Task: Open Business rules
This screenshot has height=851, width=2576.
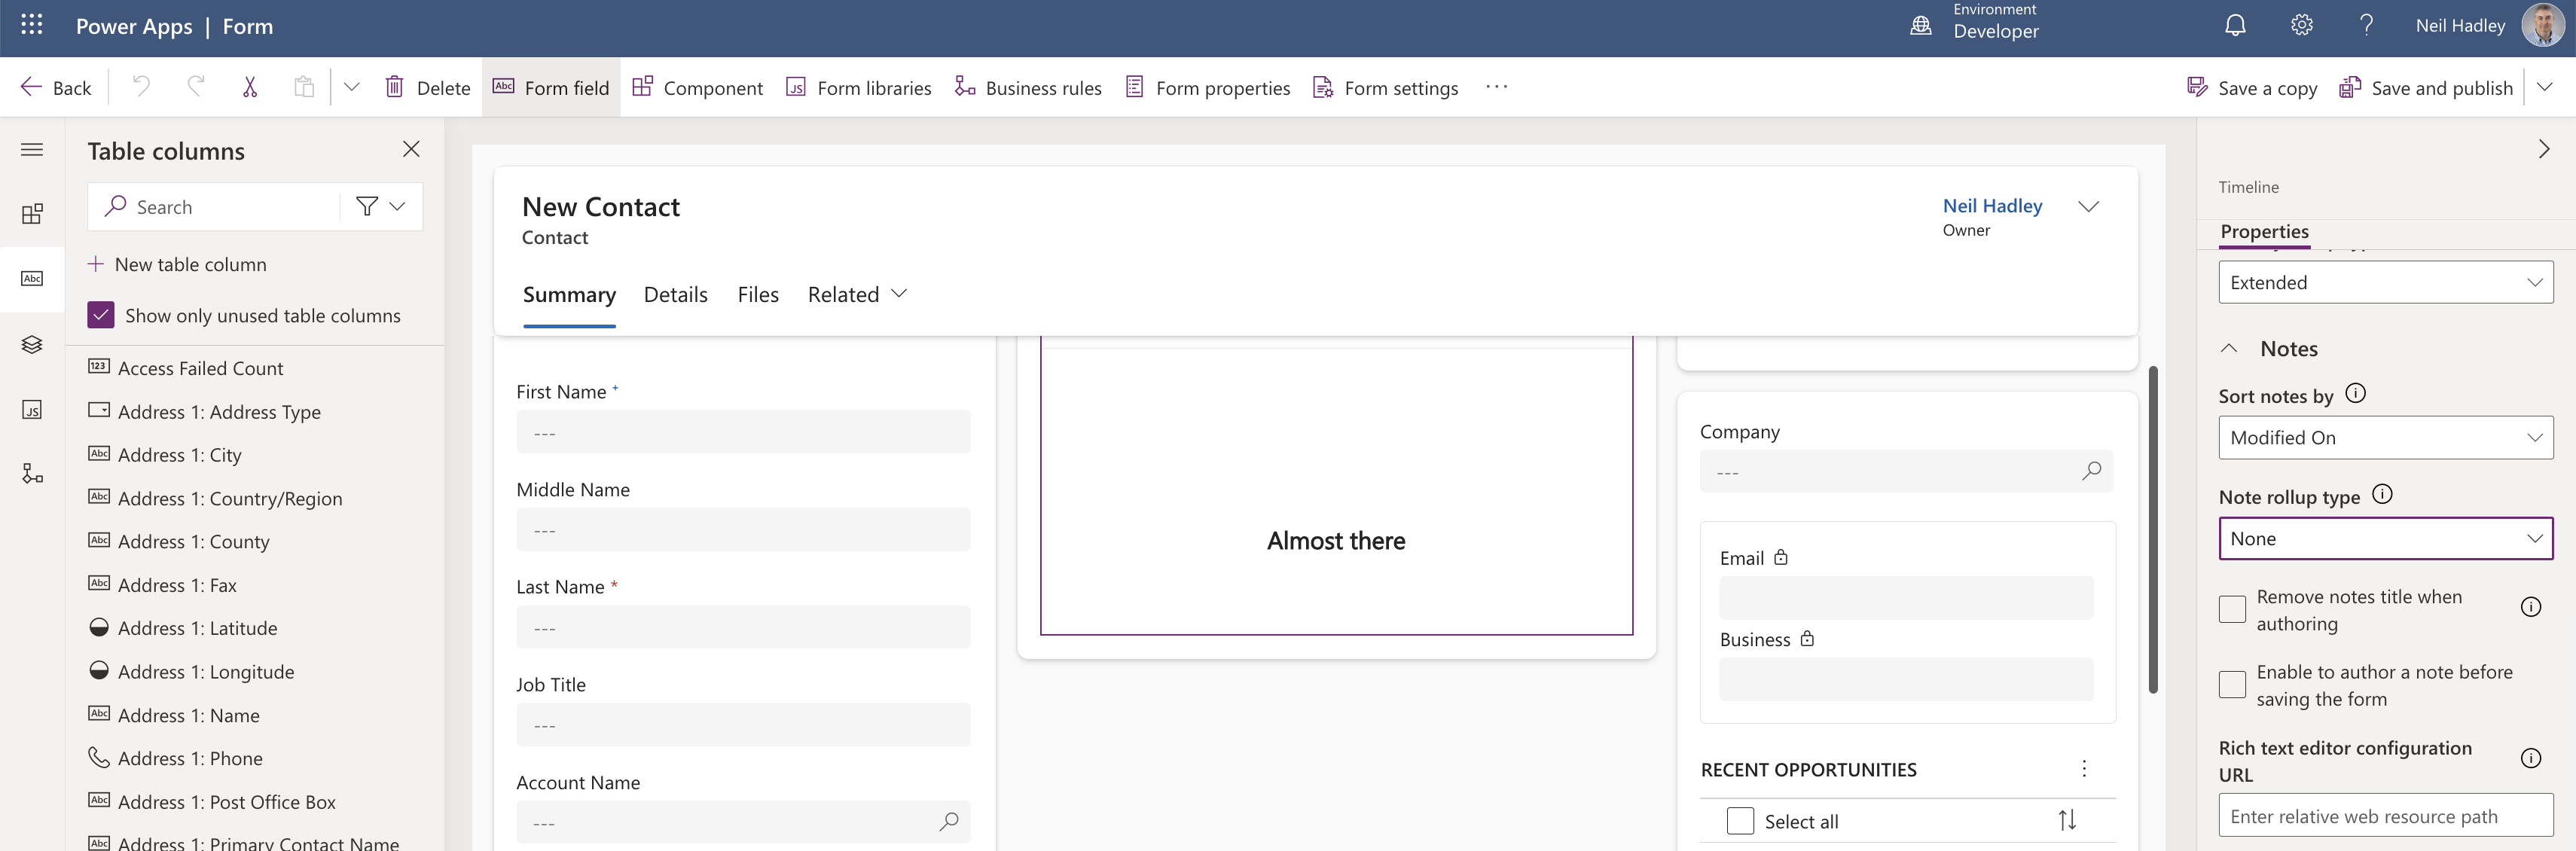Action: click(1028, 88)
